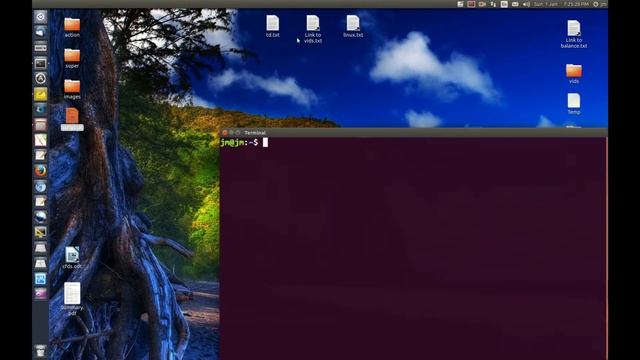Screen dimensions: 640x360
Task: Open Trash at the bottom of the launcher
Action: click(x=40, y=351)
